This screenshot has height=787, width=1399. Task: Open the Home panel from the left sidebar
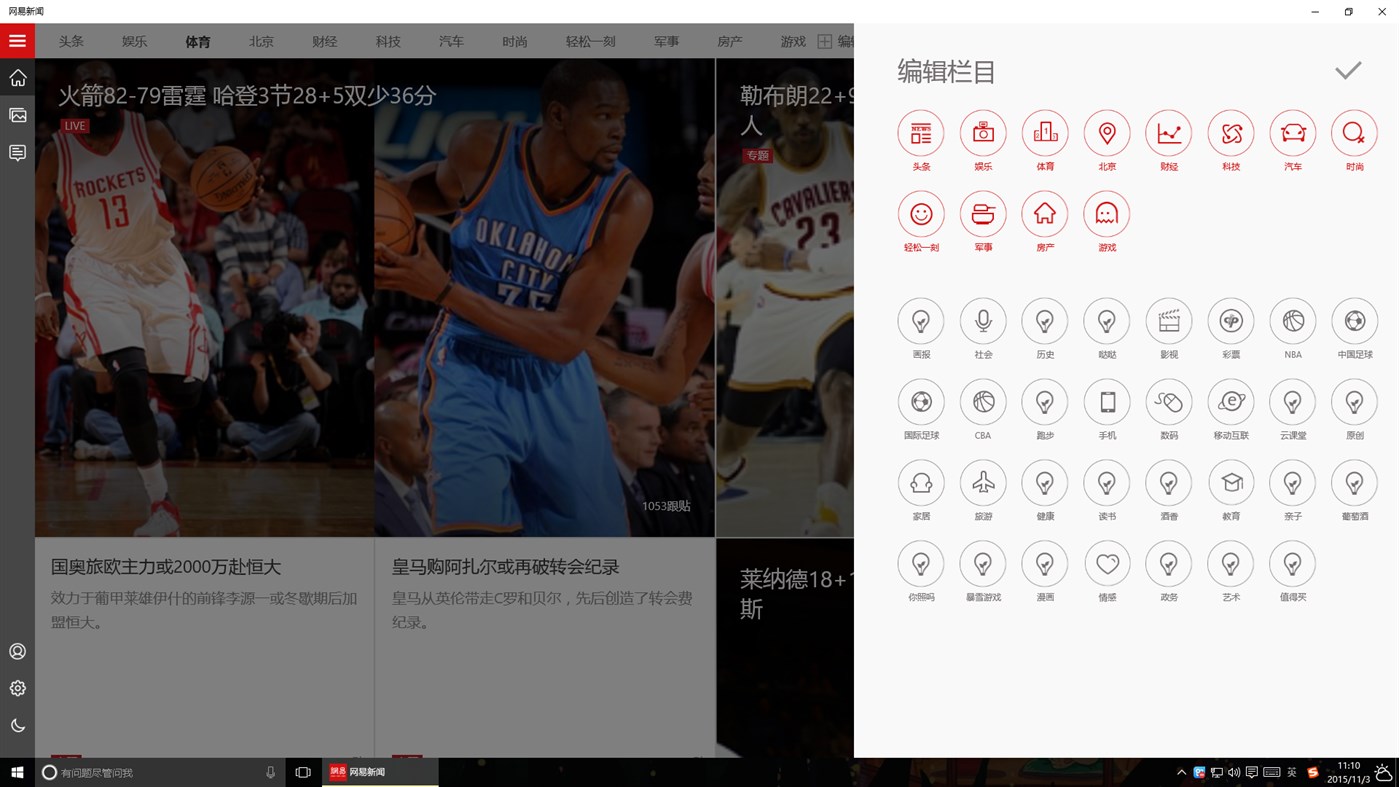[17, 77]
